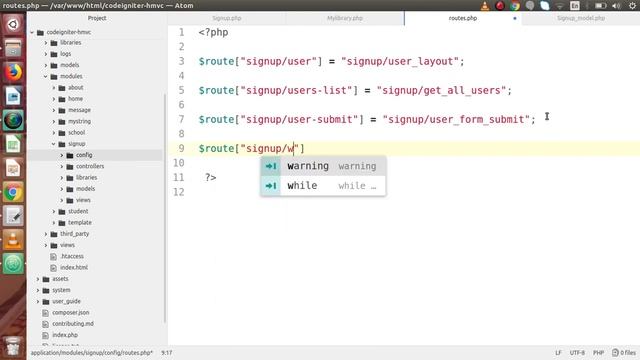Open the Ubuntu dash search icon

[13, 24]
